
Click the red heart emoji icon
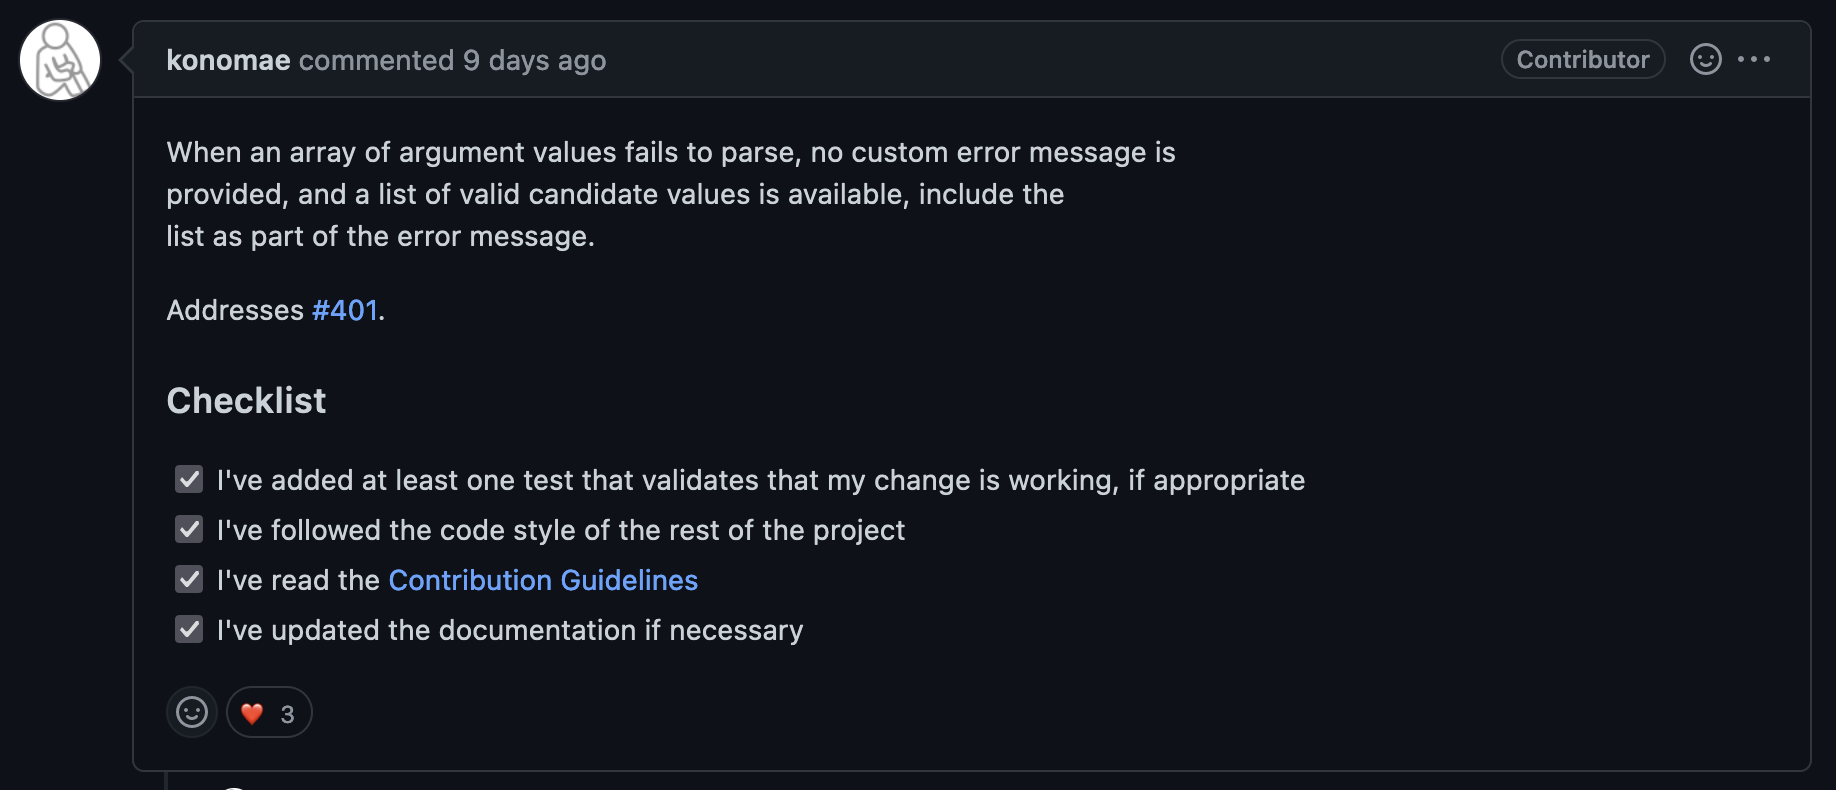(252, 713)
